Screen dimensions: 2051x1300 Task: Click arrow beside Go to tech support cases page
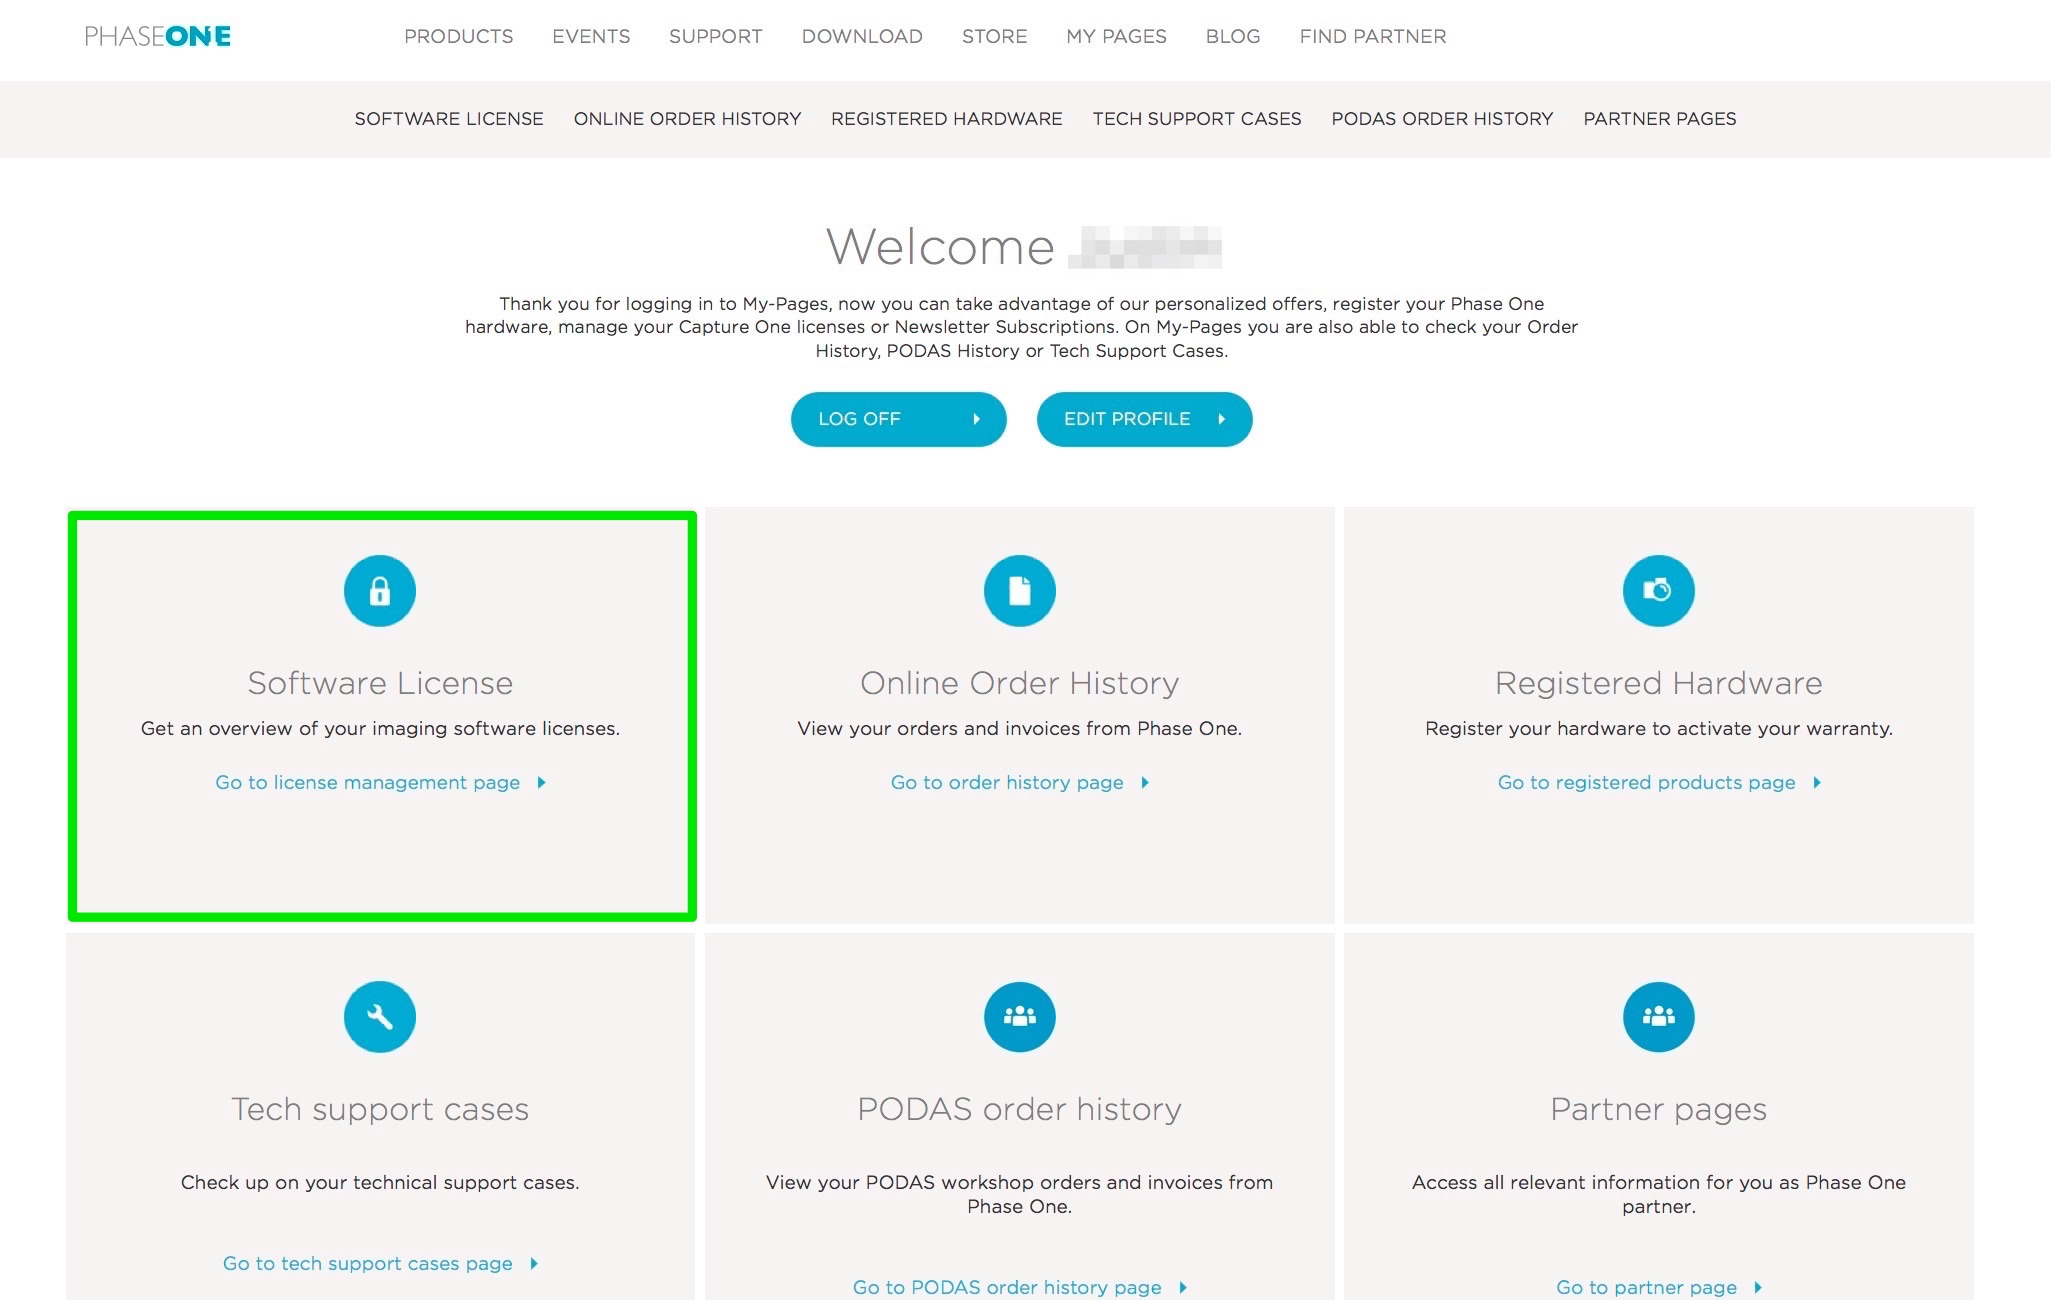click(534, 1264)
